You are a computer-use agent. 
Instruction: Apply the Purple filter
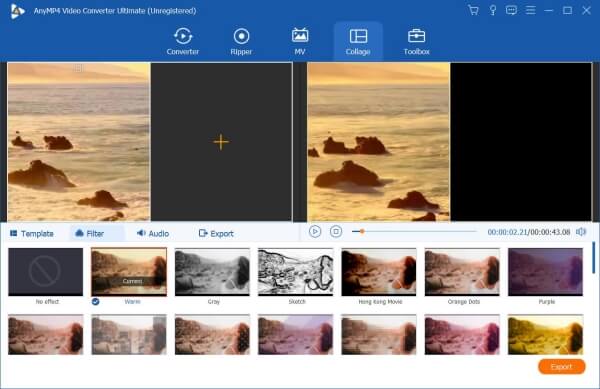tap(545, 272)
